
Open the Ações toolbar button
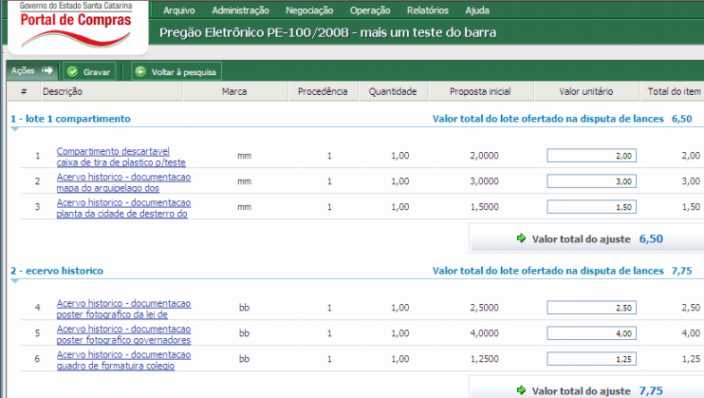click(32, 71)
